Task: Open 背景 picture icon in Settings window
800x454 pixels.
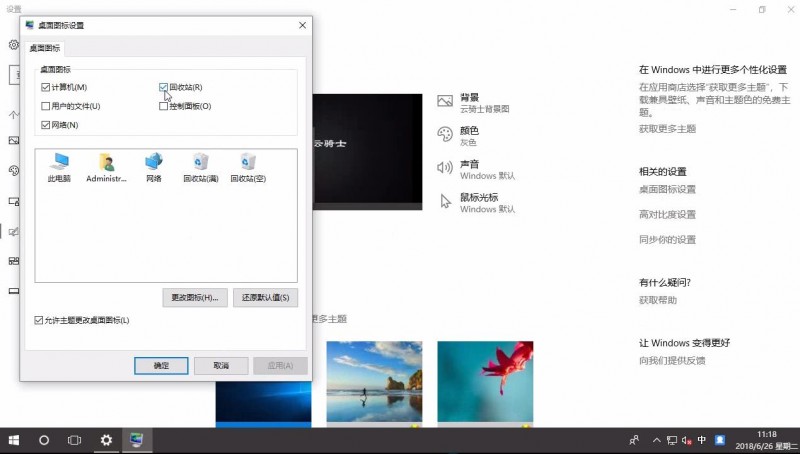Action: tap(445, 101)
